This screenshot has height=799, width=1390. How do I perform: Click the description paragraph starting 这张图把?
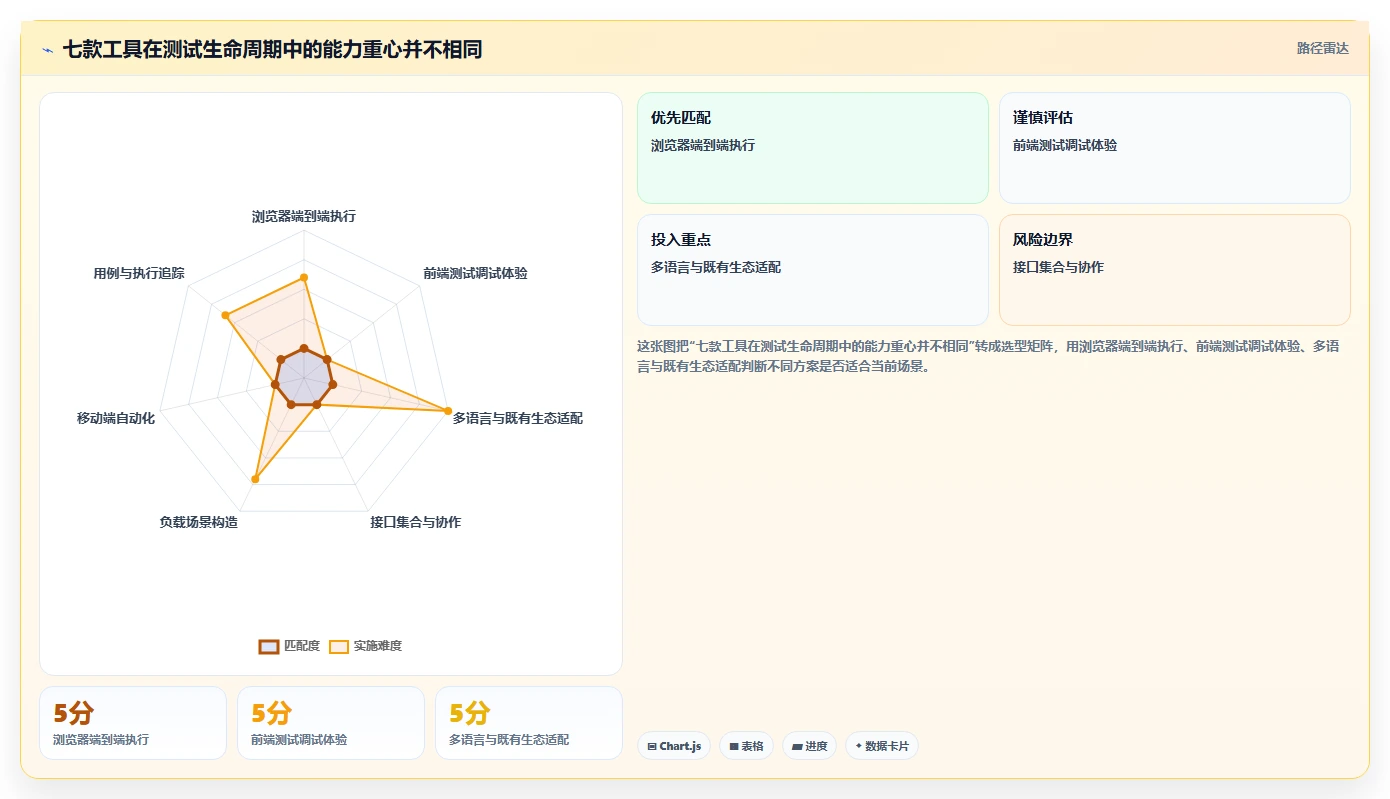[993, 356]
